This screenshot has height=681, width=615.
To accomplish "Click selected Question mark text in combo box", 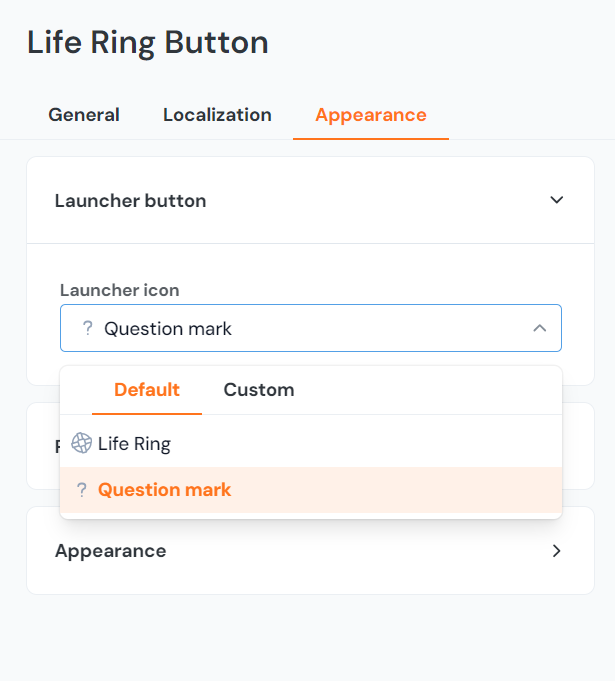I will (168, 328).
